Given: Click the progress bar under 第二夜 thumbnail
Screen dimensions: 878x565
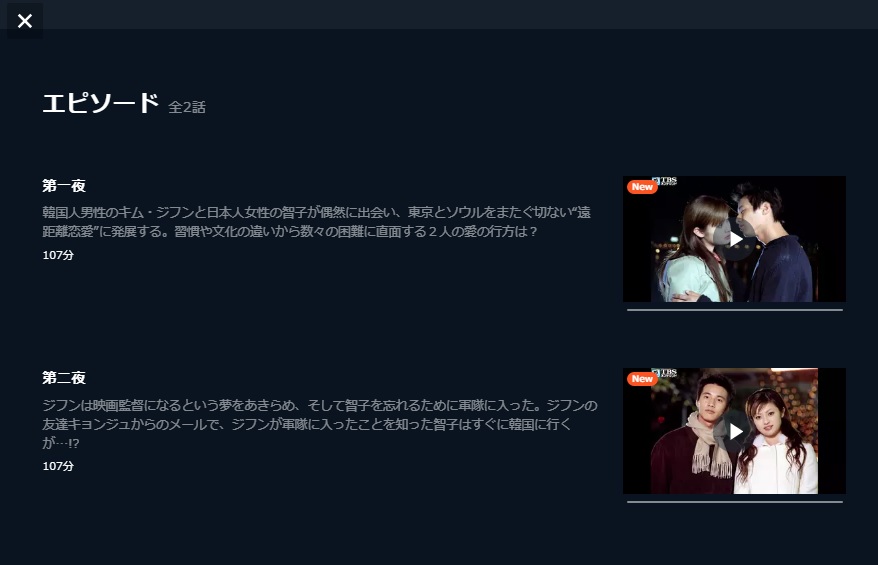Looking at the screenshot, I should (x=735, y=502).
